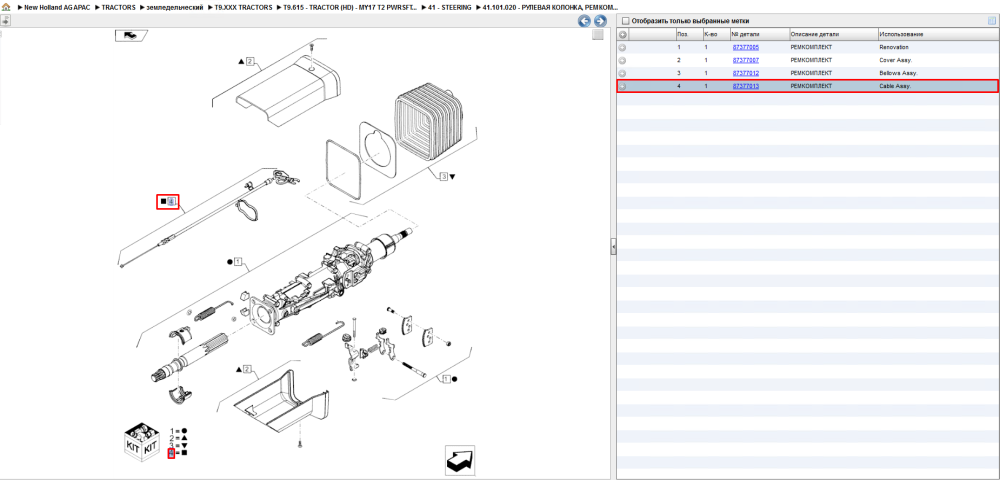
Task: Click the pin panel icon below breadcrumb
Action: 5,20
